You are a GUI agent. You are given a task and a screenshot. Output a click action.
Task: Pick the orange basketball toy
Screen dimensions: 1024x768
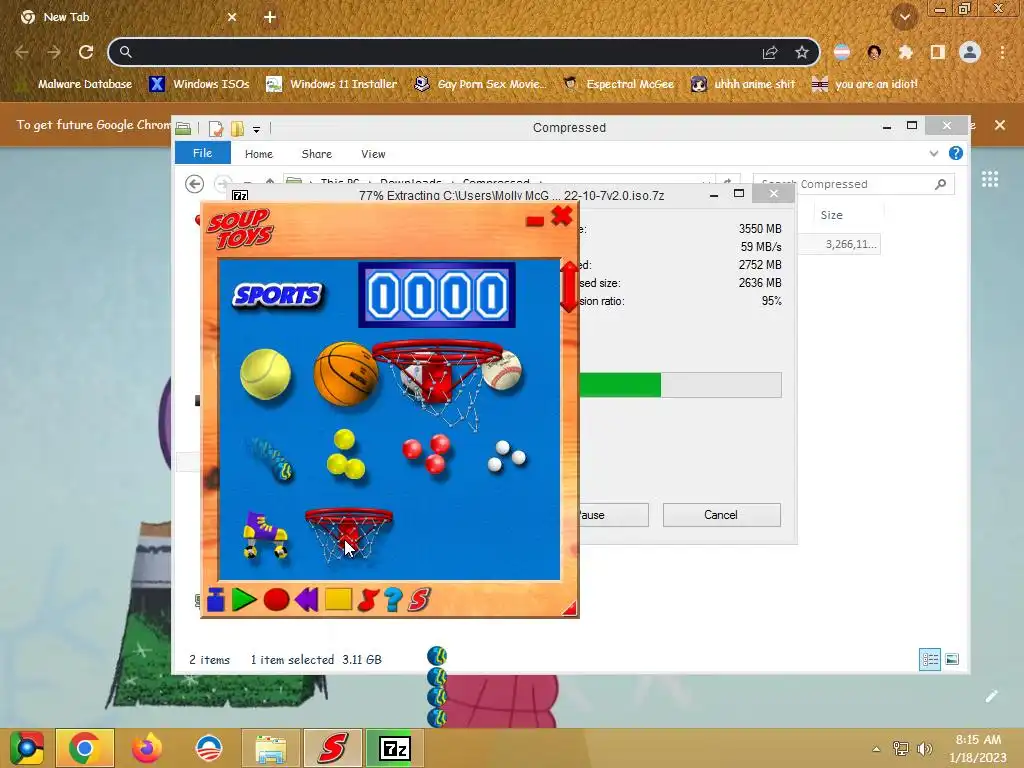point(345,374)
